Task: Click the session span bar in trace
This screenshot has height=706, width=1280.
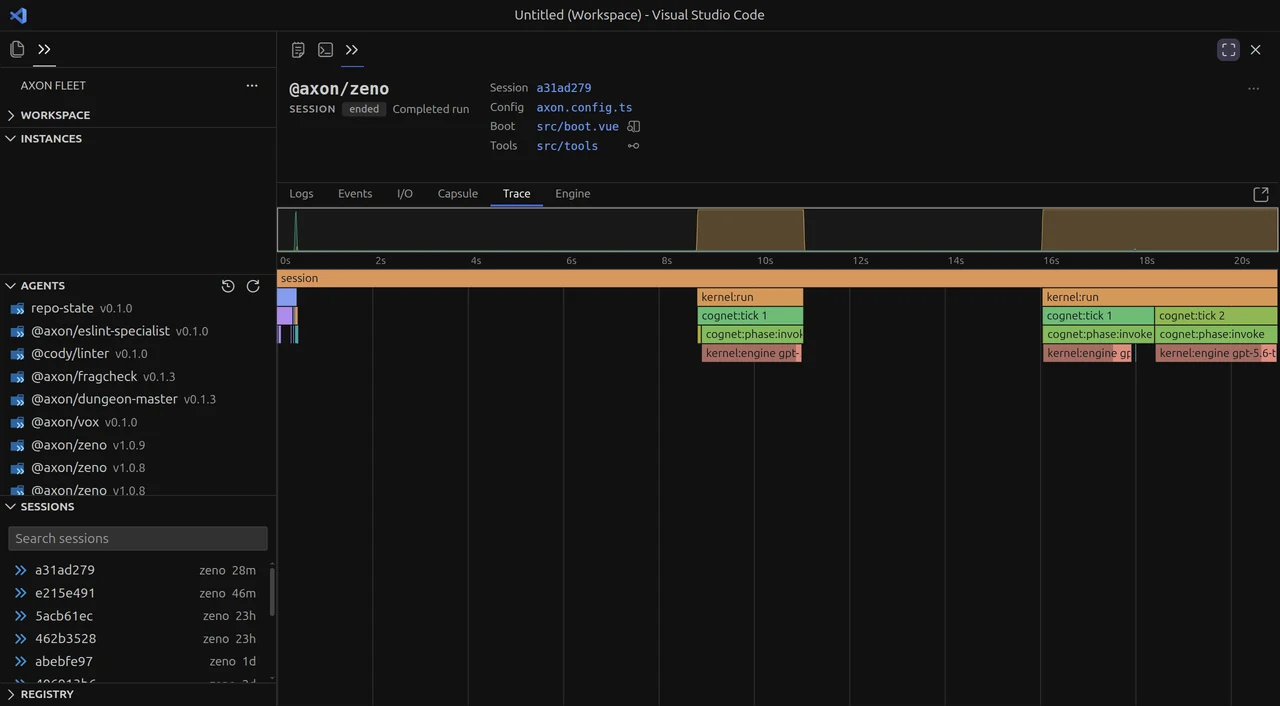Action: click(777, 278)
